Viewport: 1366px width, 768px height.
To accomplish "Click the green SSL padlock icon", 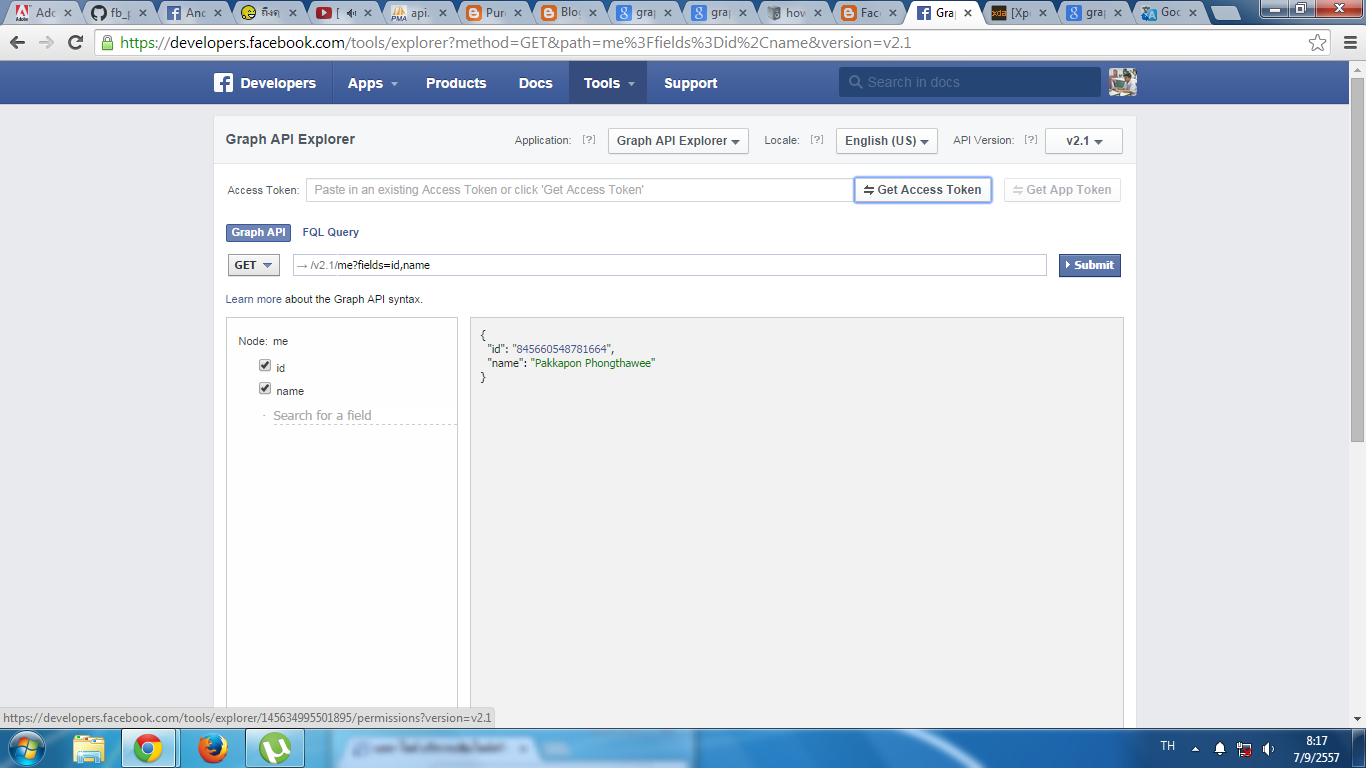I will [x=107, y=43].
